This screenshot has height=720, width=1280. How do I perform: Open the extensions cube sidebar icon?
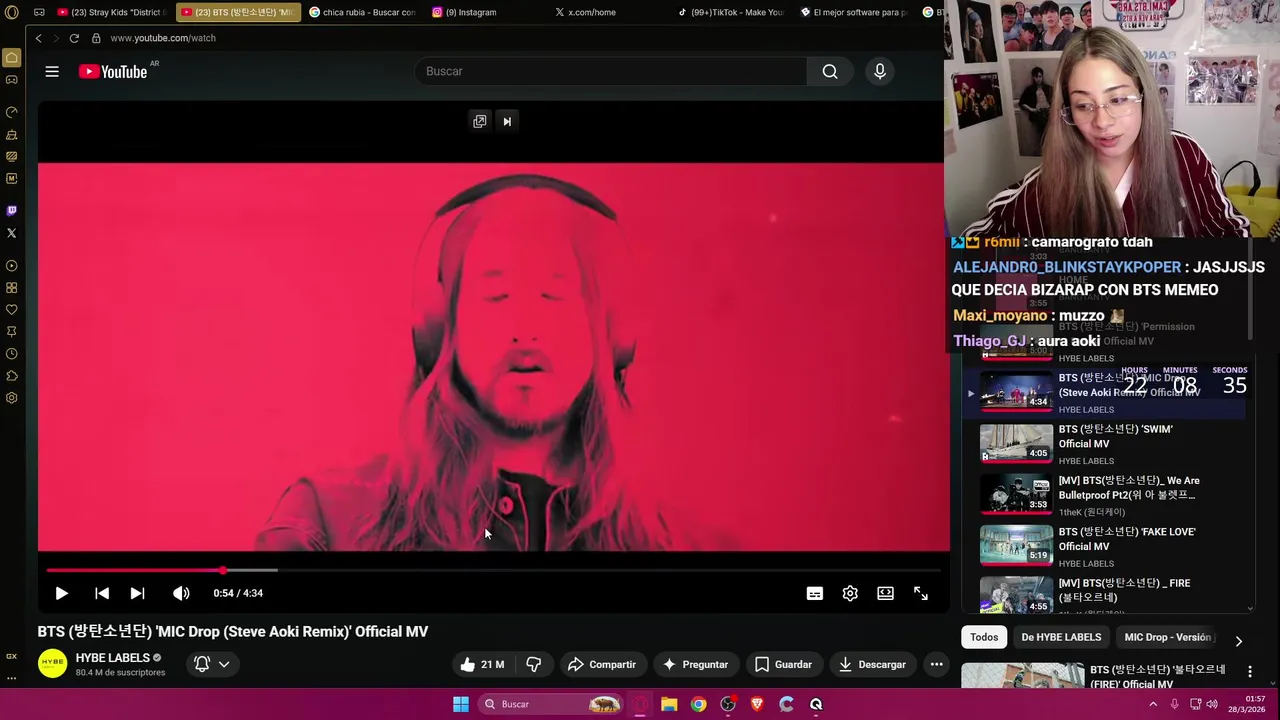pyautogui.click(x=12, y=376)
